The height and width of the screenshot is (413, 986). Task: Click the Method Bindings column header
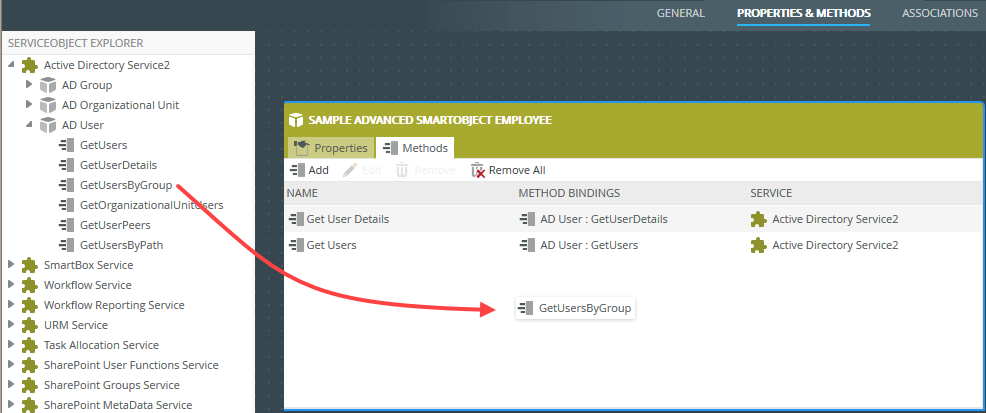pos(569,192)
